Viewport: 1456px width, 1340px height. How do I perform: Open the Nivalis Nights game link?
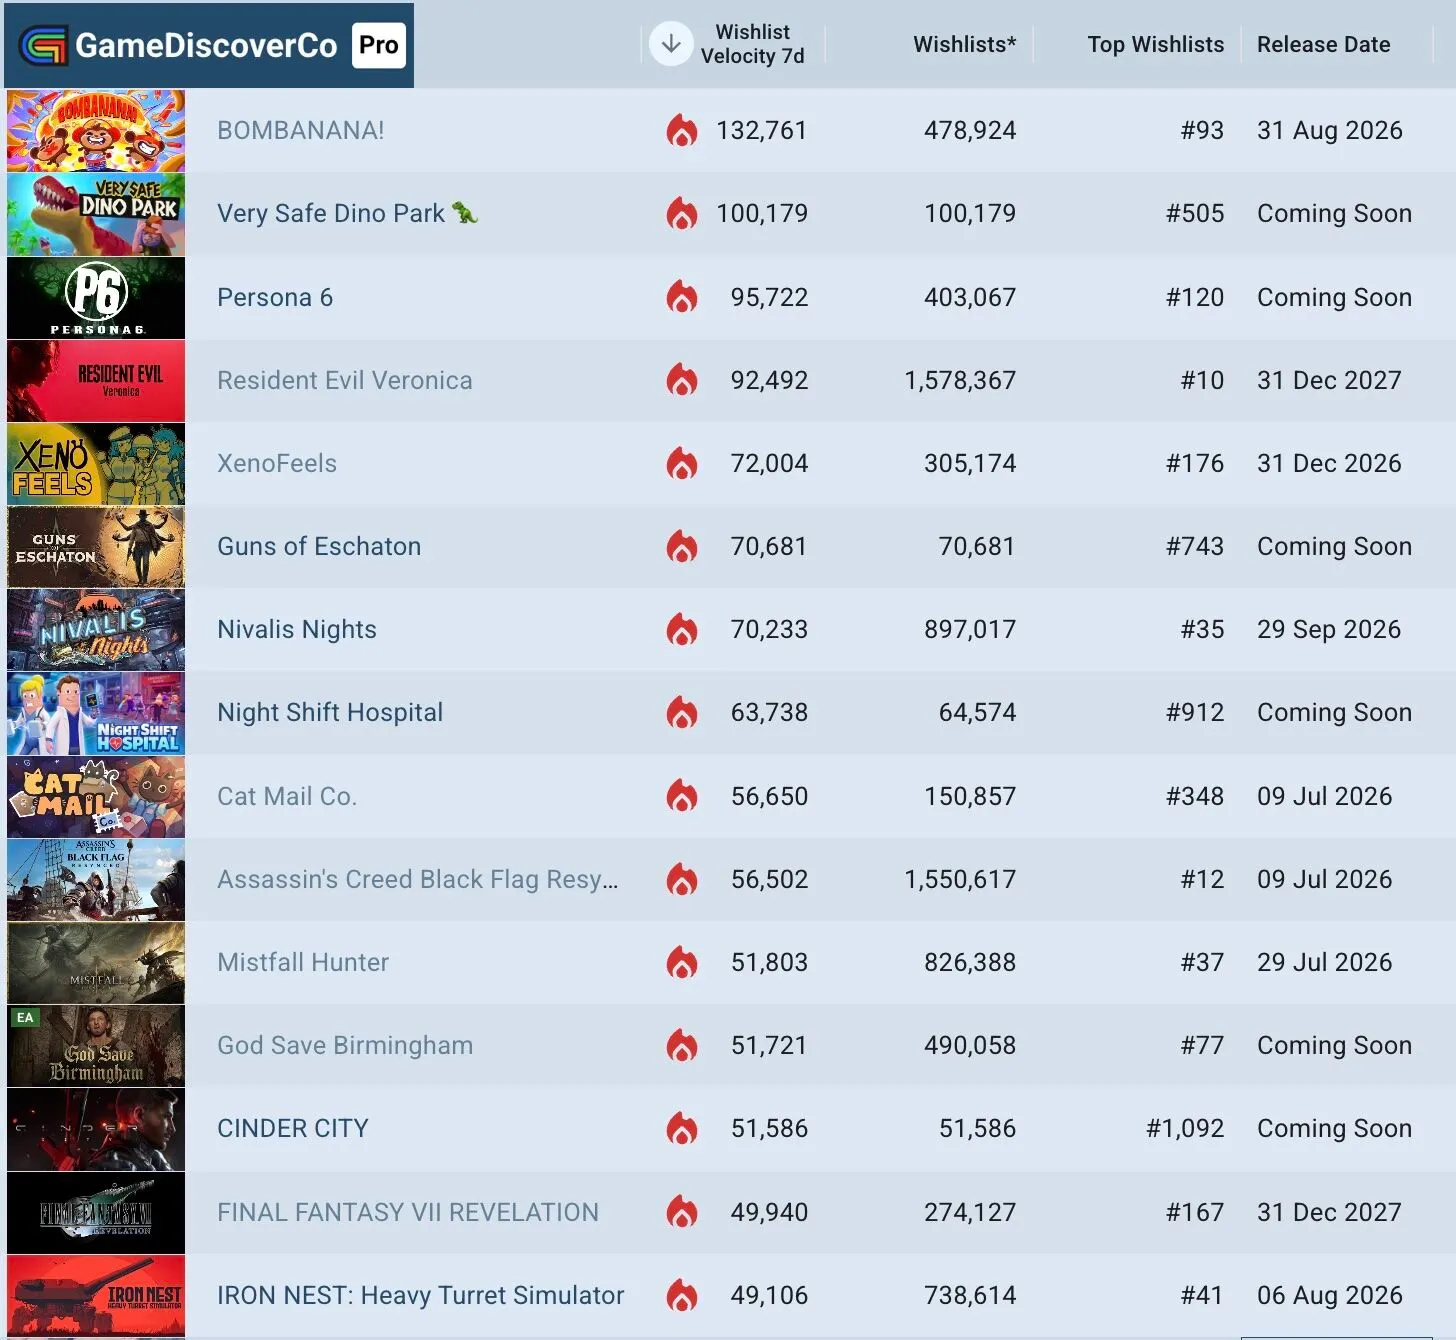[x=297, y=629]
